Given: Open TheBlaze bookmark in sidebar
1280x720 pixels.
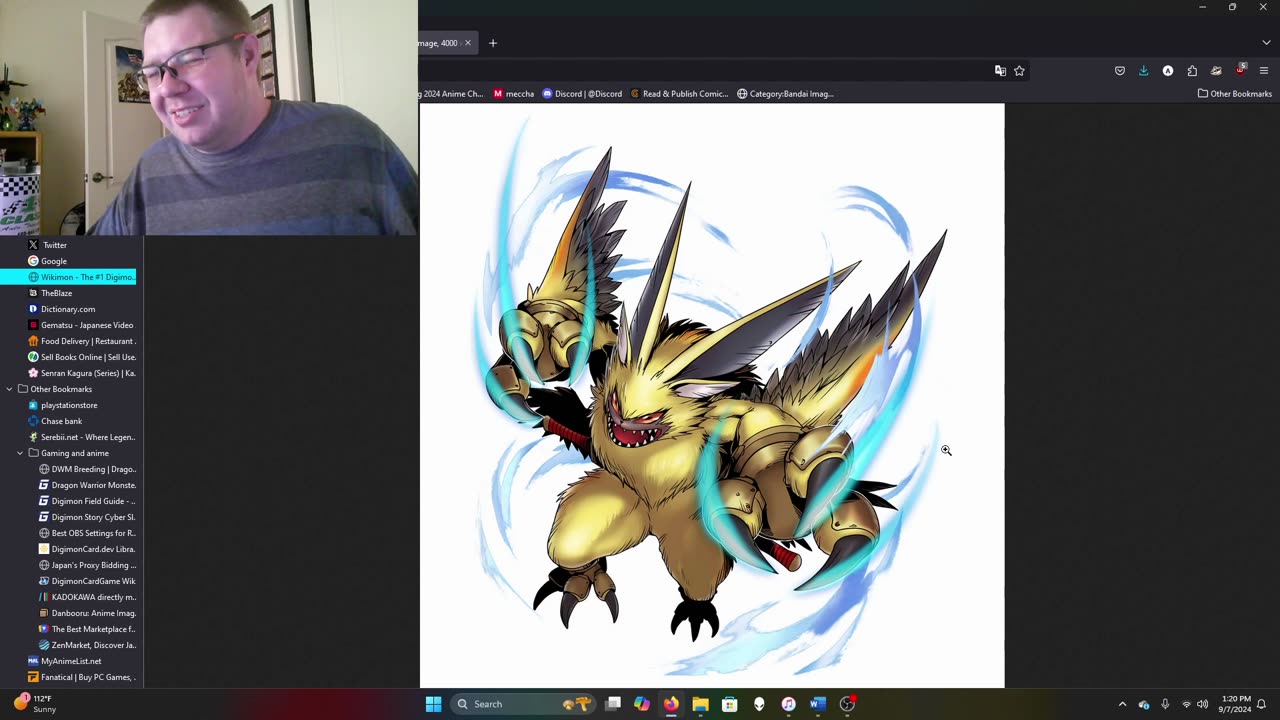Looking at the screenshot, I should [50, 293].
